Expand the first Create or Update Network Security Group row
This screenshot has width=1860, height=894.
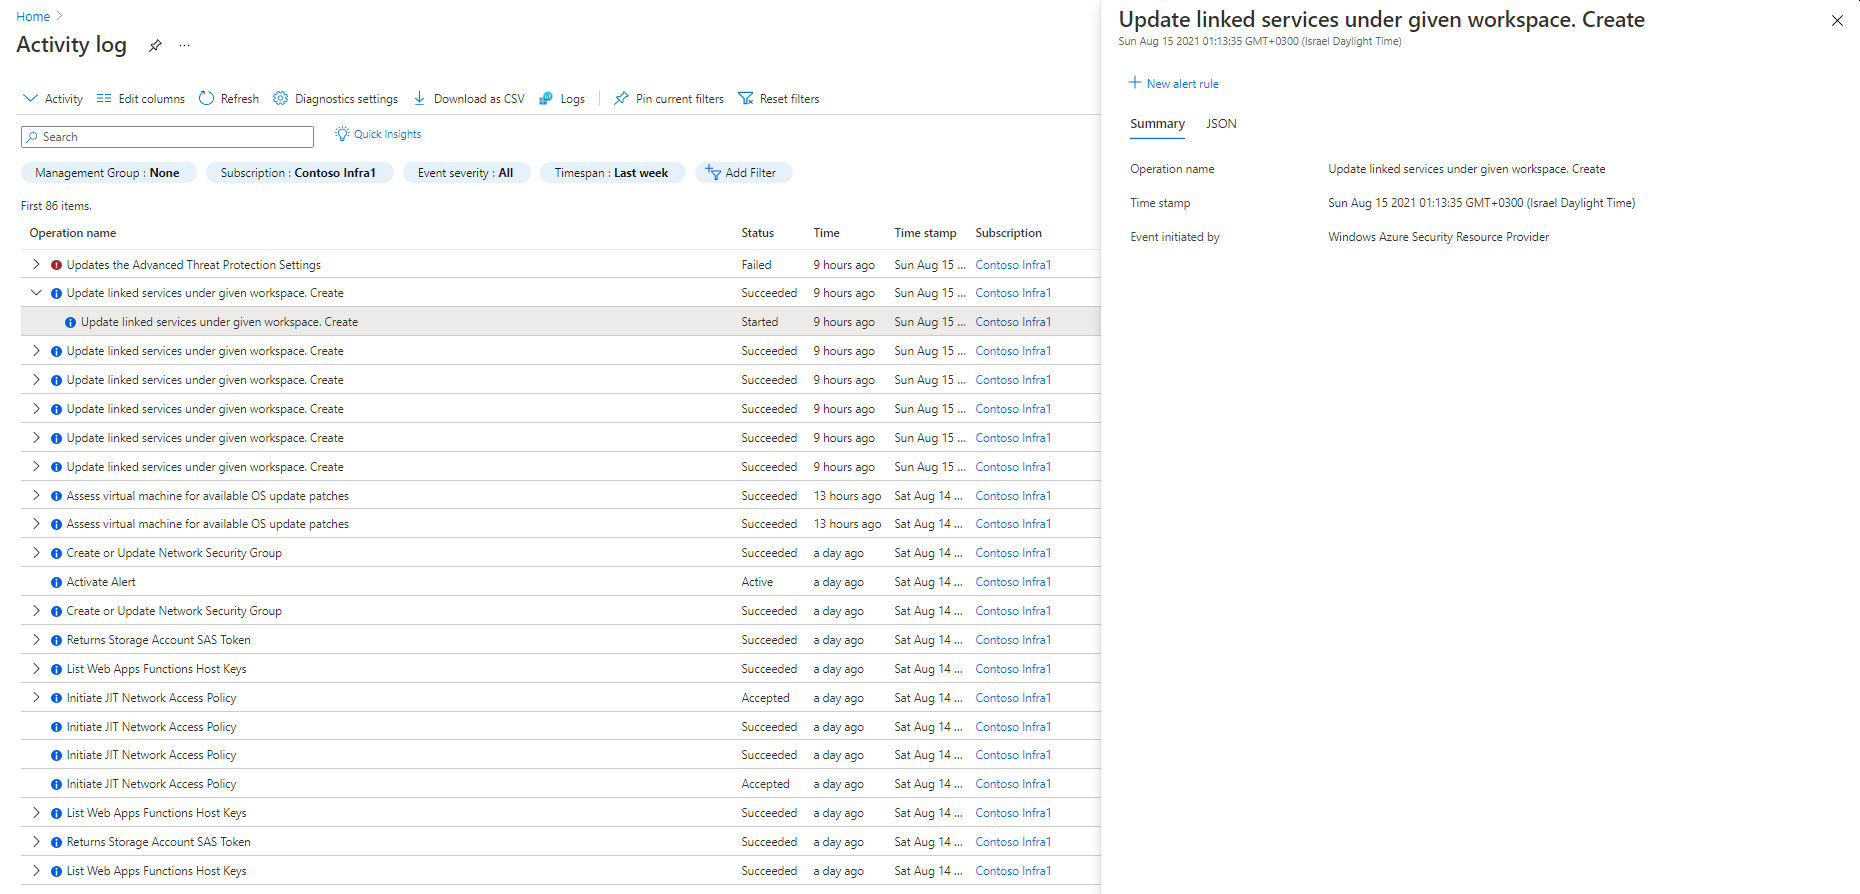(36, 553)
